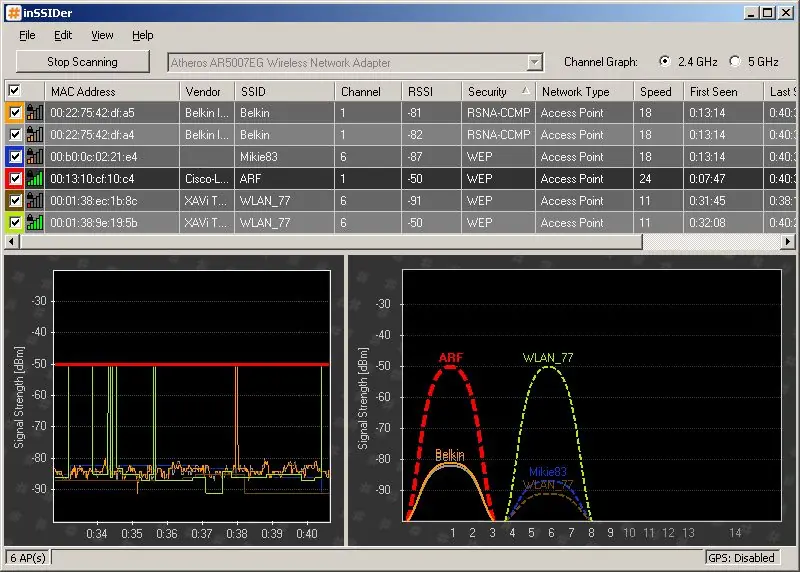Click green signal bars icon for WLAN_77 row
The width and height of the screenshot is (800, 572).
35,223
